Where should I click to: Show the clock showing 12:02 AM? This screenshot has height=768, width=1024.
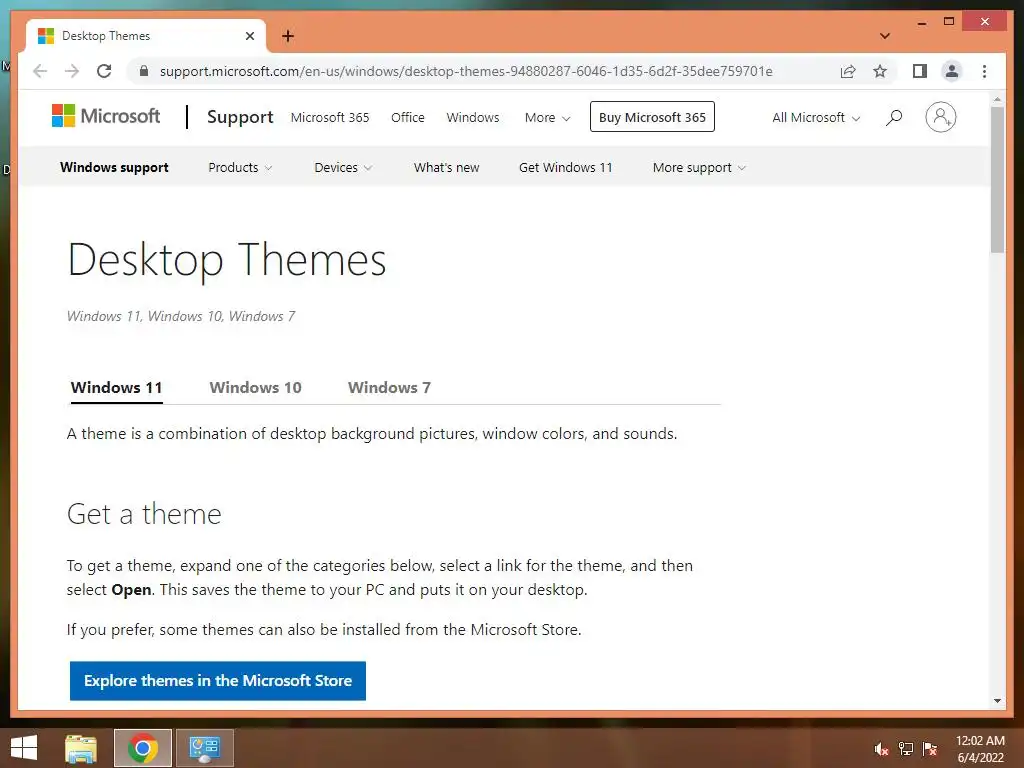[x=980, y=749]
